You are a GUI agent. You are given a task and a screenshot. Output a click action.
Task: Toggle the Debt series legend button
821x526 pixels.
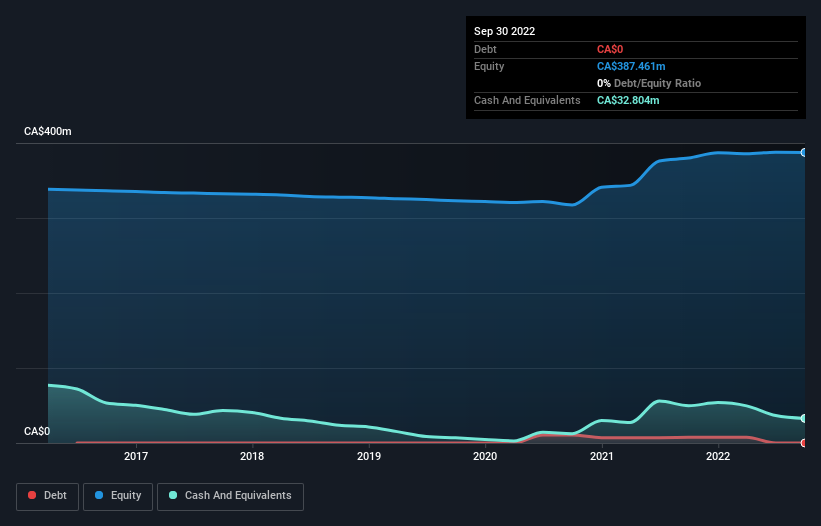point(47,496)
